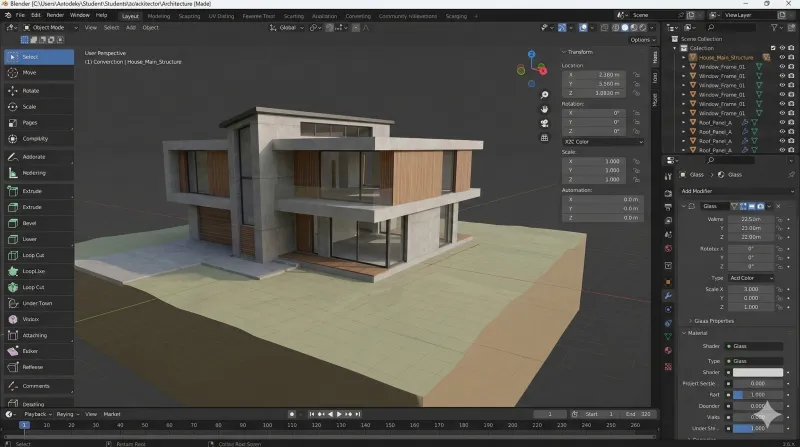Adjust the Rort slider
This screenshot has height=447, width=800.
[x=758, y=395]
